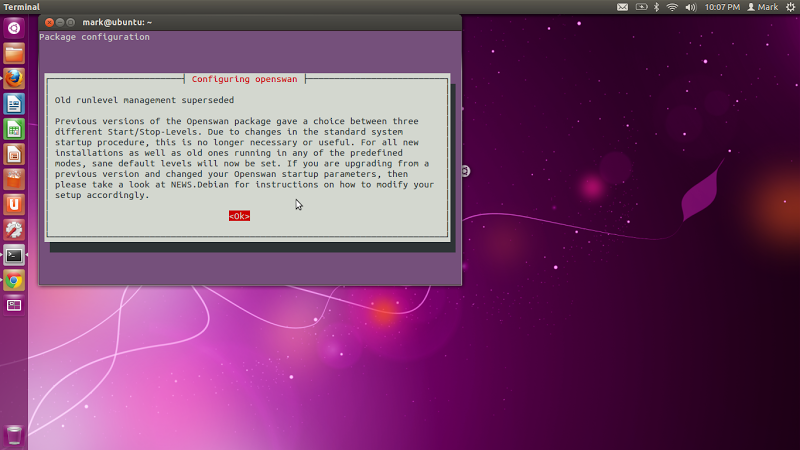Open the Workspace Switcher
Image resolution: width=800 pixels, height=450 pixels.
click(x=14, y=306)
